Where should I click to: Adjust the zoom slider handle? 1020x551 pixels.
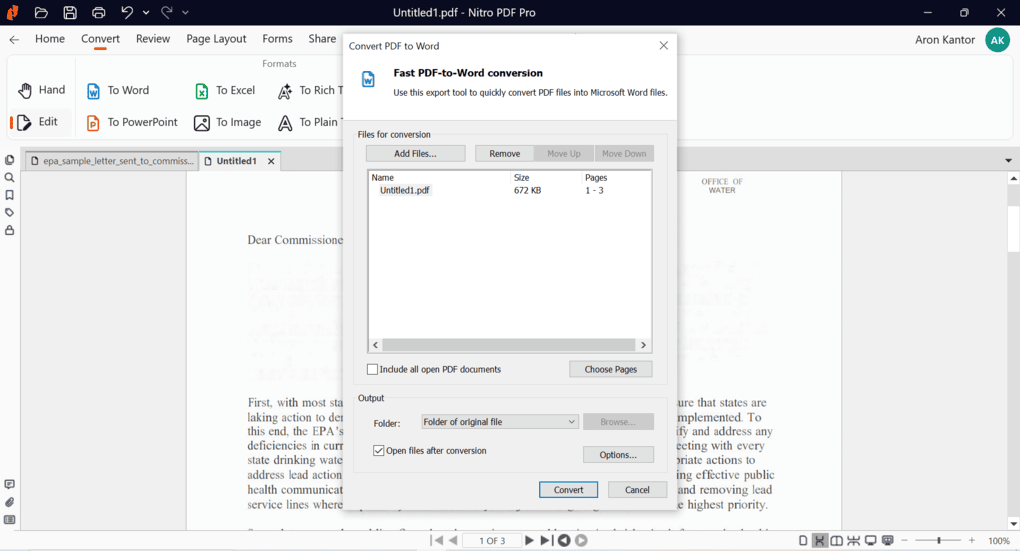(x=939, y=541)
